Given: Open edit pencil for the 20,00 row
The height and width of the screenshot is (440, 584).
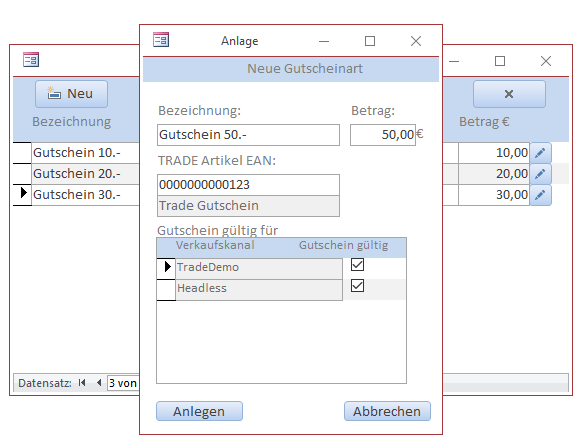Looking at the screenshot, I should [x=540, y=174].
